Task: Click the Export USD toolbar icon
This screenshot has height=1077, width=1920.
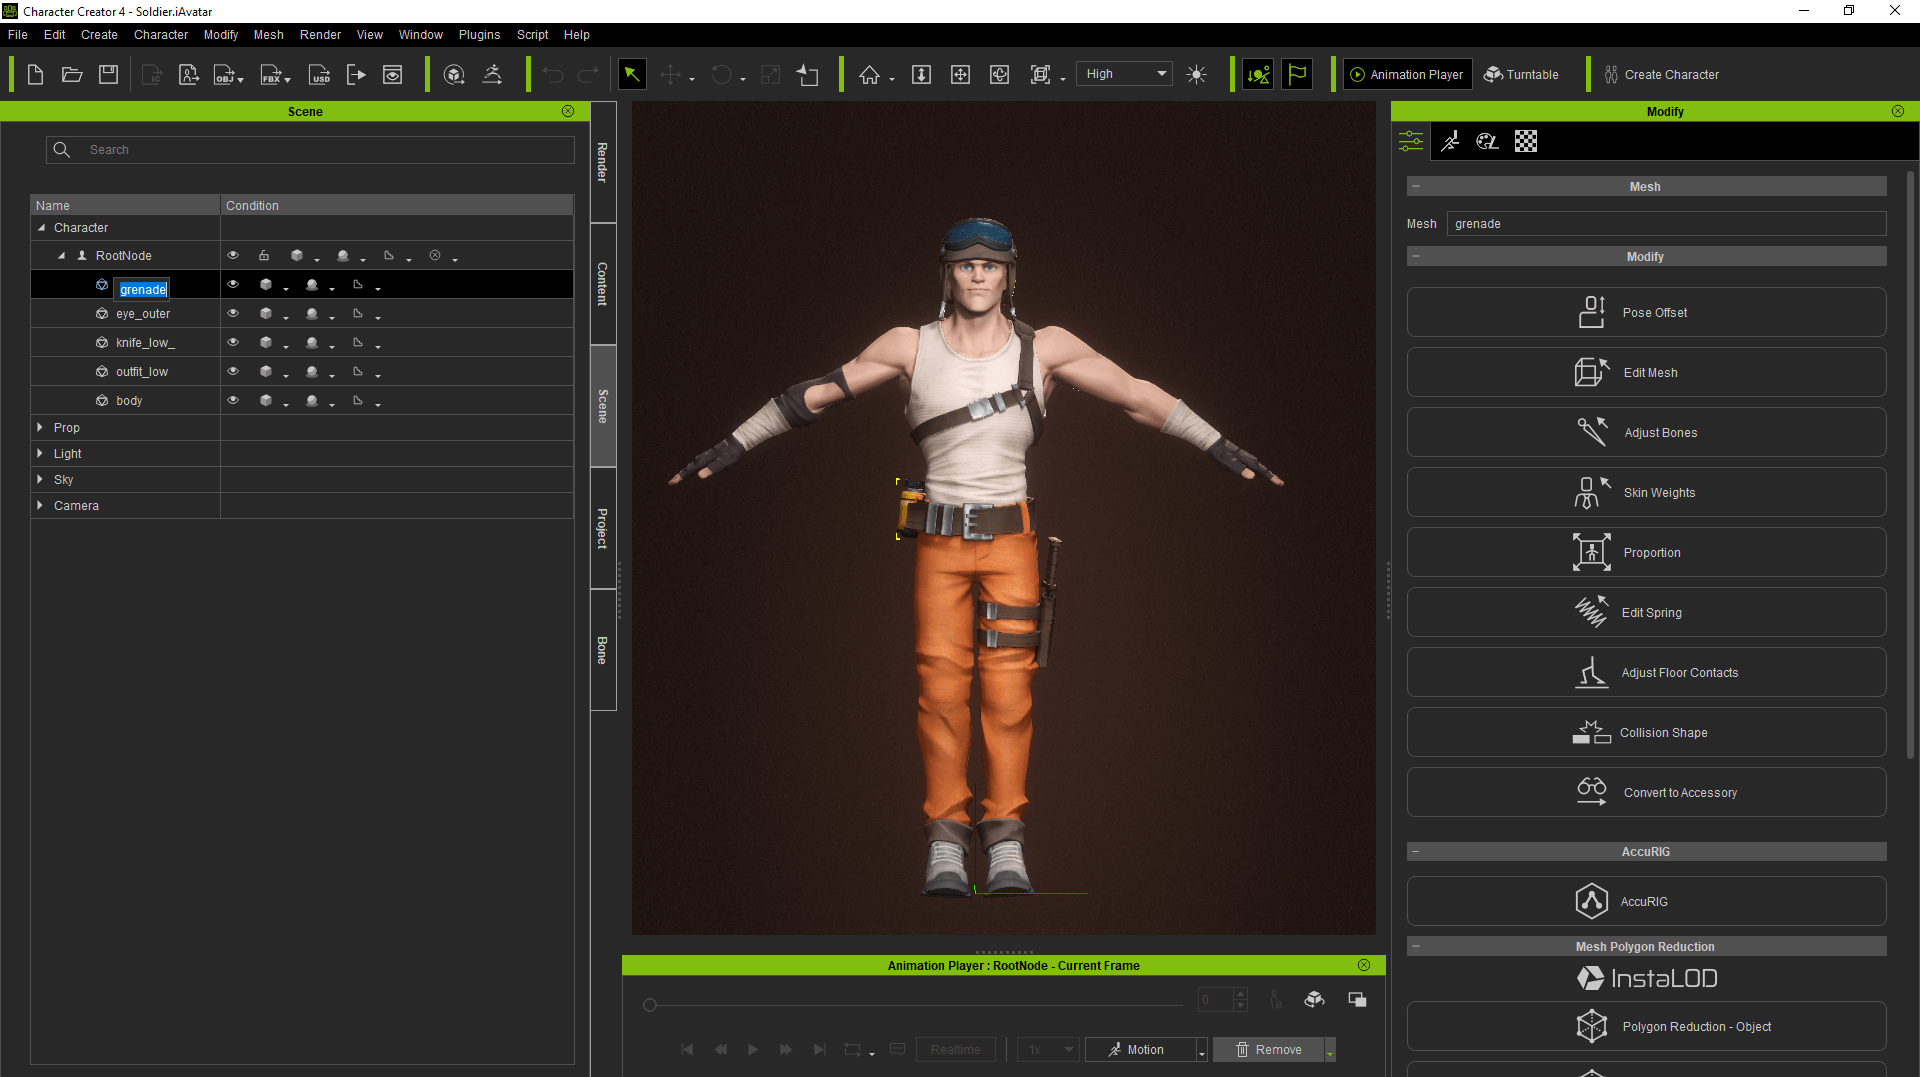Action: (320, 75)
